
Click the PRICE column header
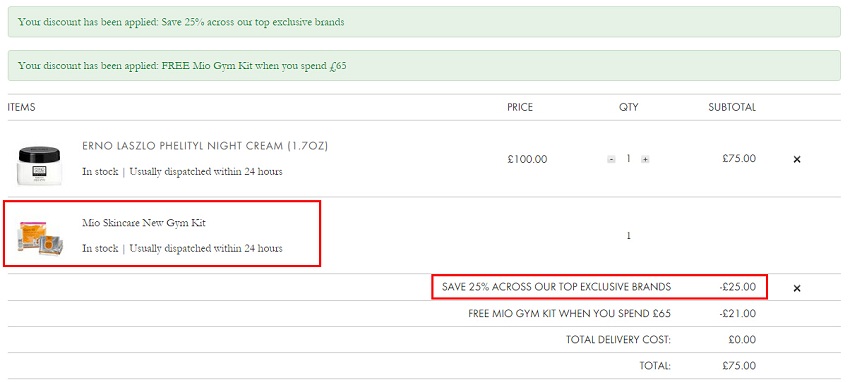point(520,107)
